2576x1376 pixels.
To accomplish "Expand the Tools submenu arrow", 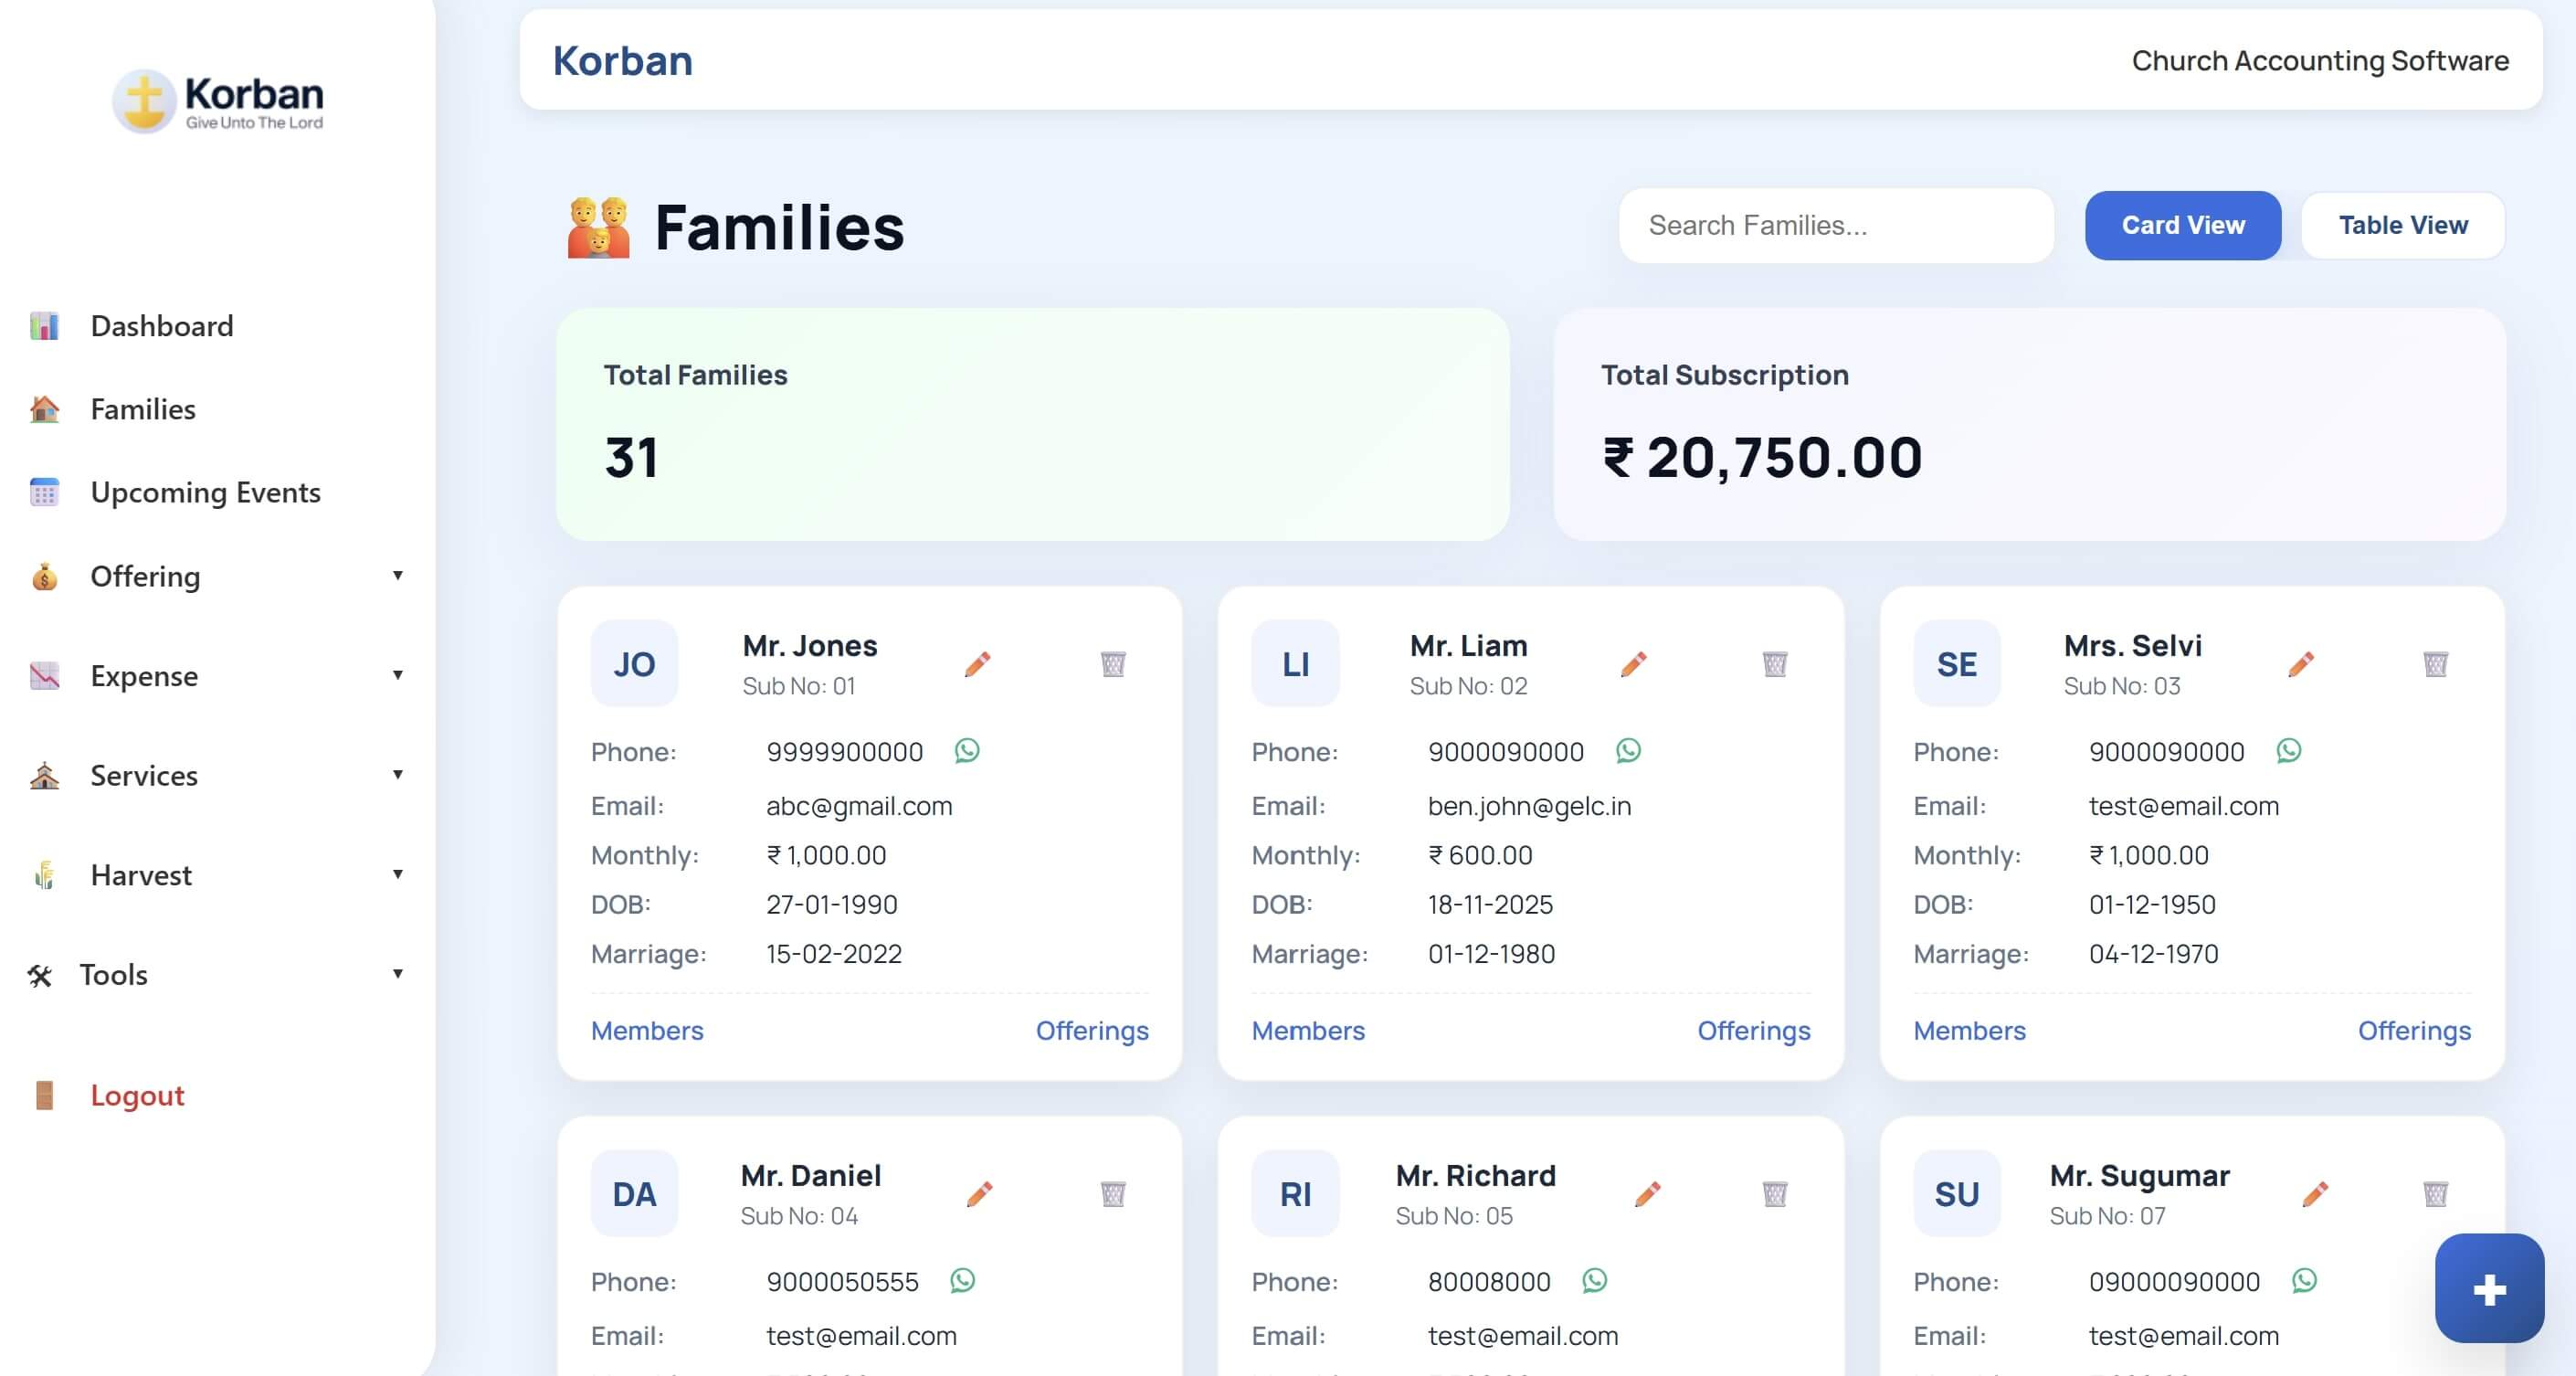I will pyautogui.click(x=398, y=974).
